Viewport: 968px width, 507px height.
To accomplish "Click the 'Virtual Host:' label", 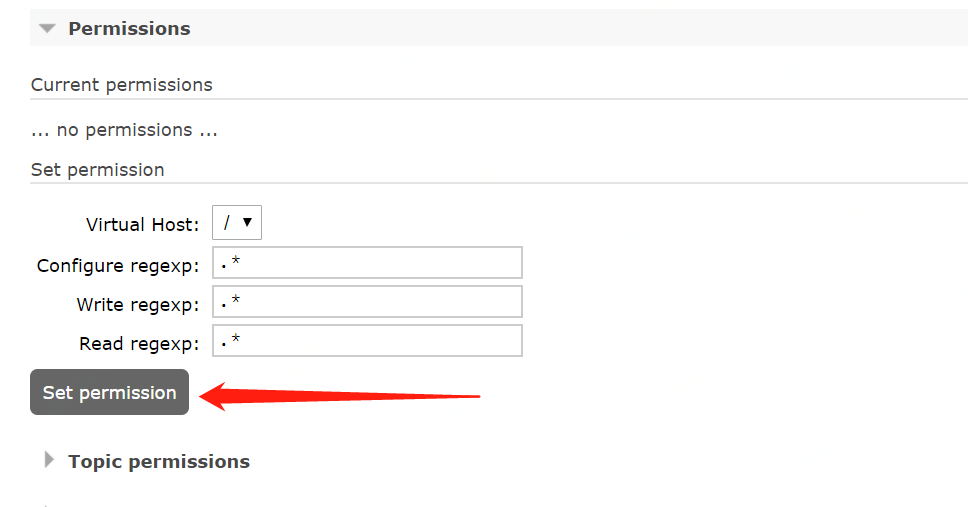I will (143, 225).
